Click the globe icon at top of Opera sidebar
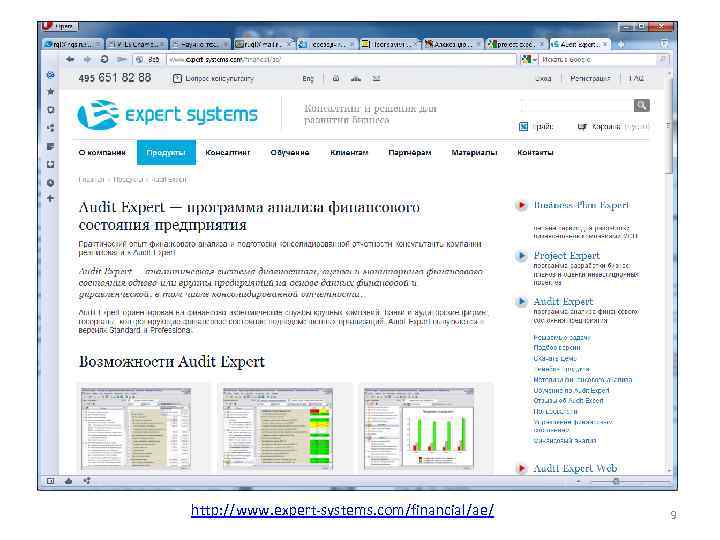 (x=51, y=75)
